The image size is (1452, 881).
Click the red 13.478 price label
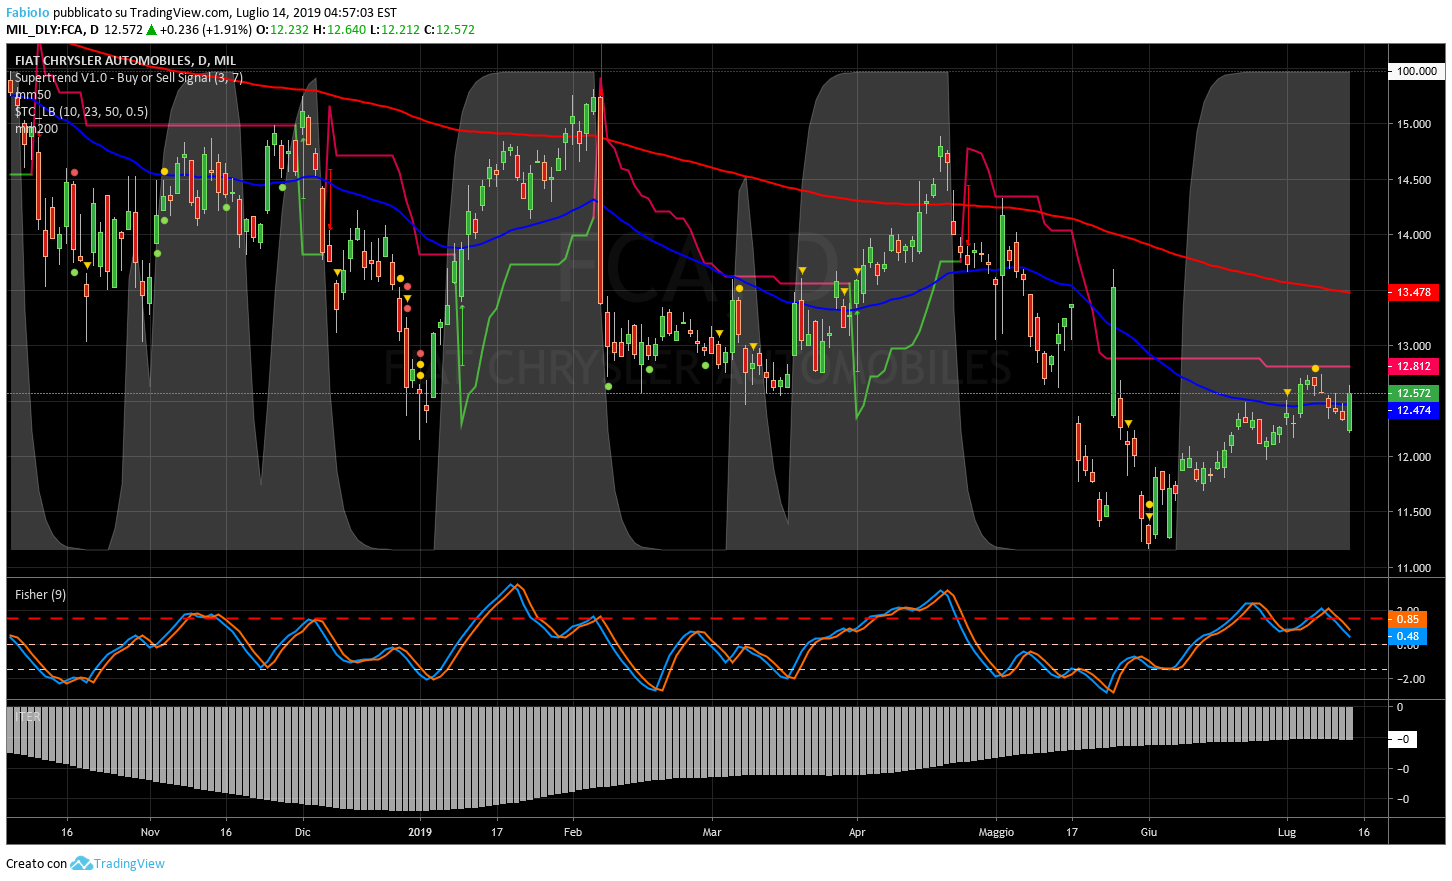1413,292
